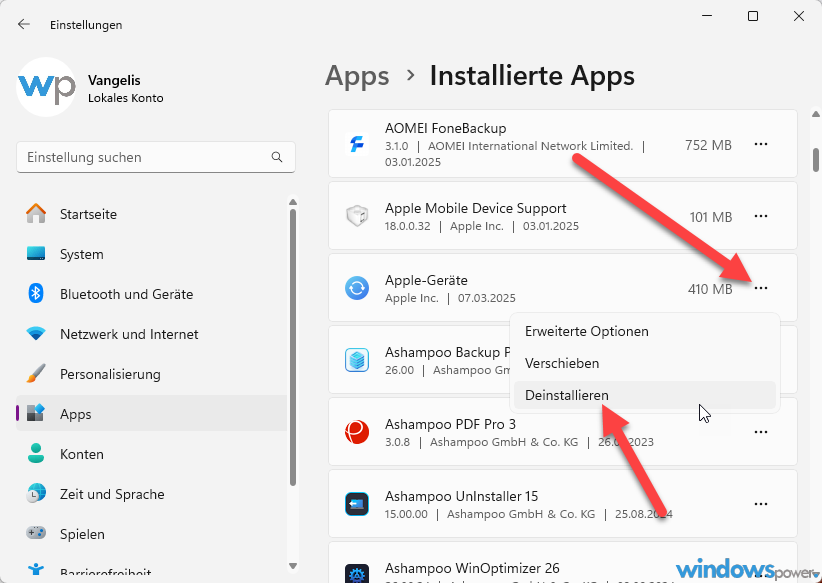Select the Ashampoo Backup app icon
822x583 pixels.
tap(357, 360)
